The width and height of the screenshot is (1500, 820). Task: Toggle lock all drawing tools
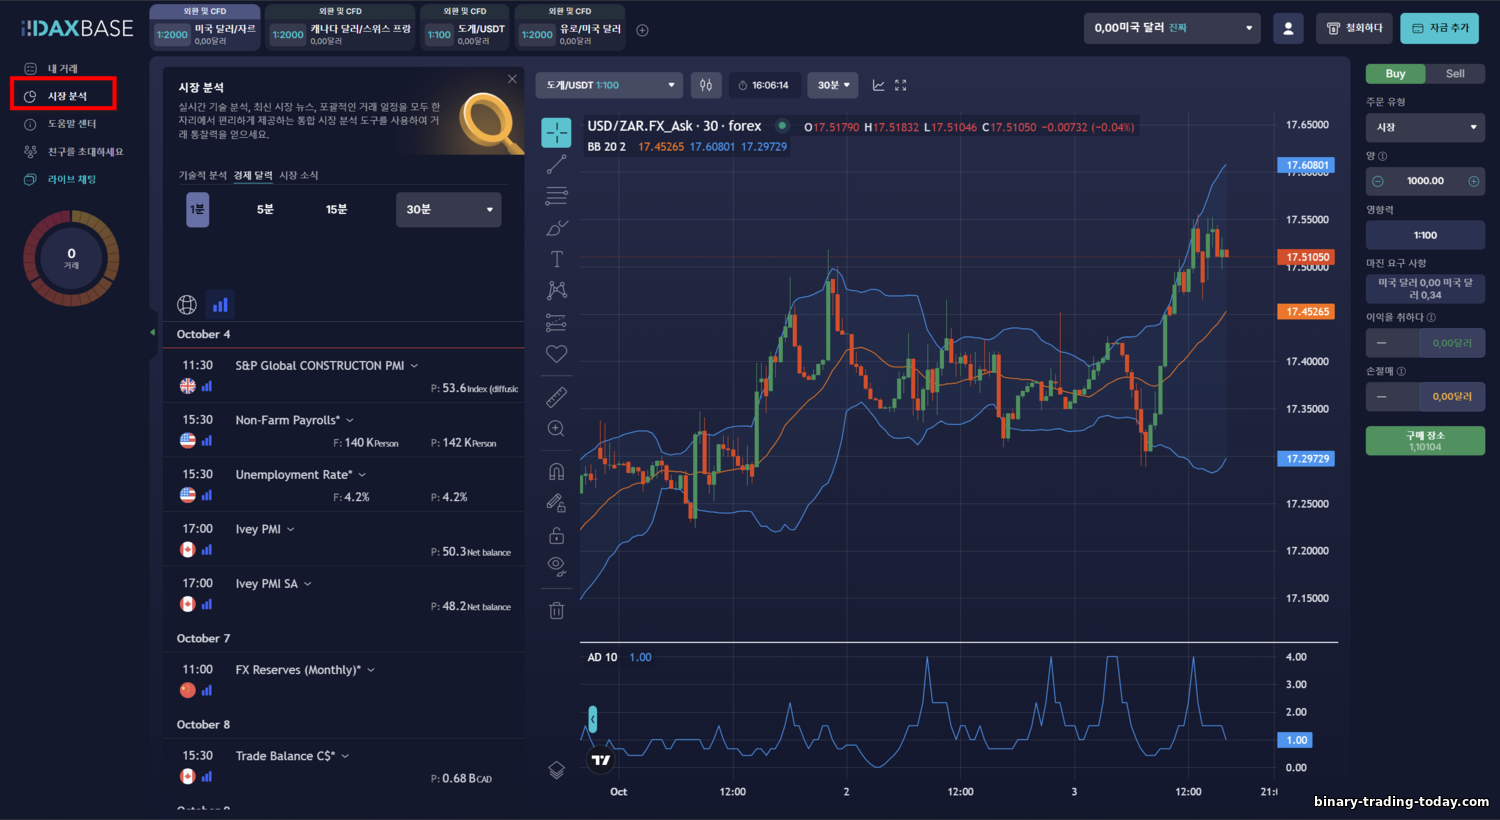point(556,535)
